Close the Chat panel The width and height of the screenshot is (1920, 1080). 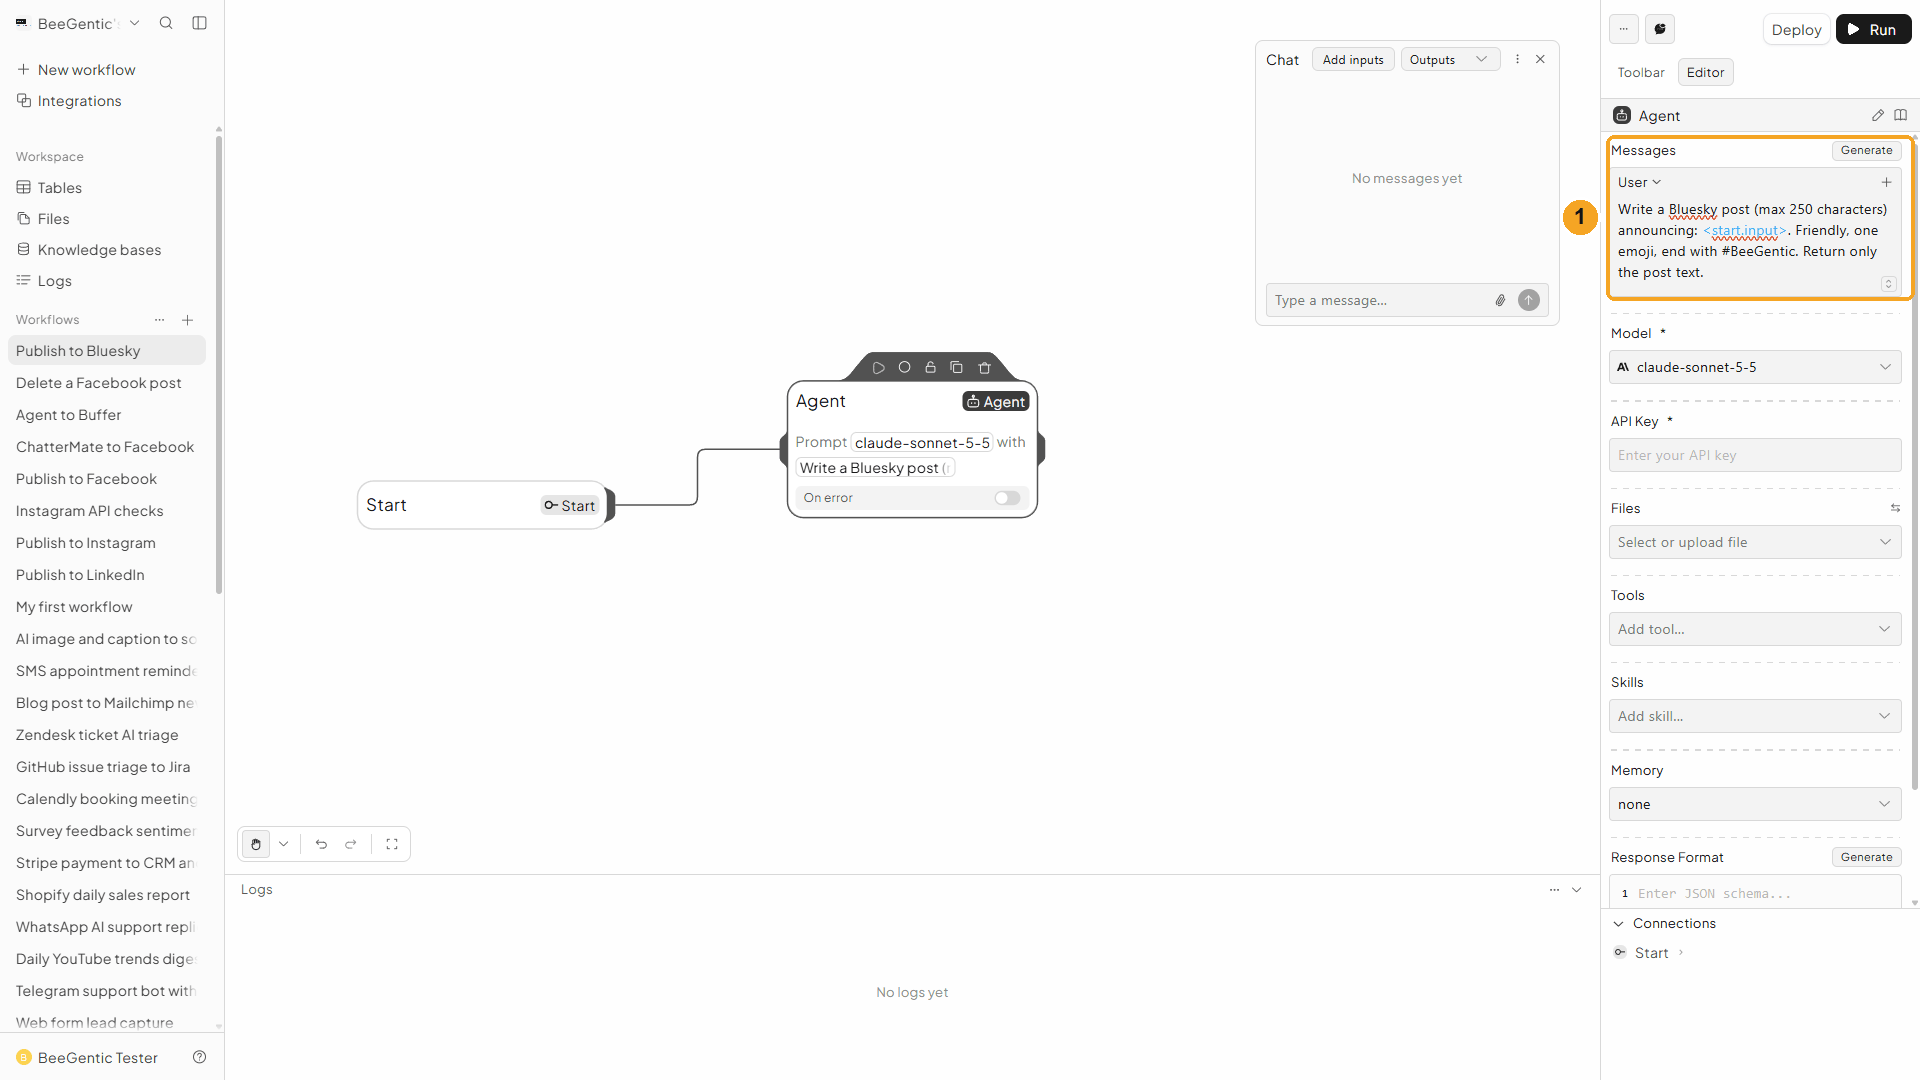tap(1540, 59)
